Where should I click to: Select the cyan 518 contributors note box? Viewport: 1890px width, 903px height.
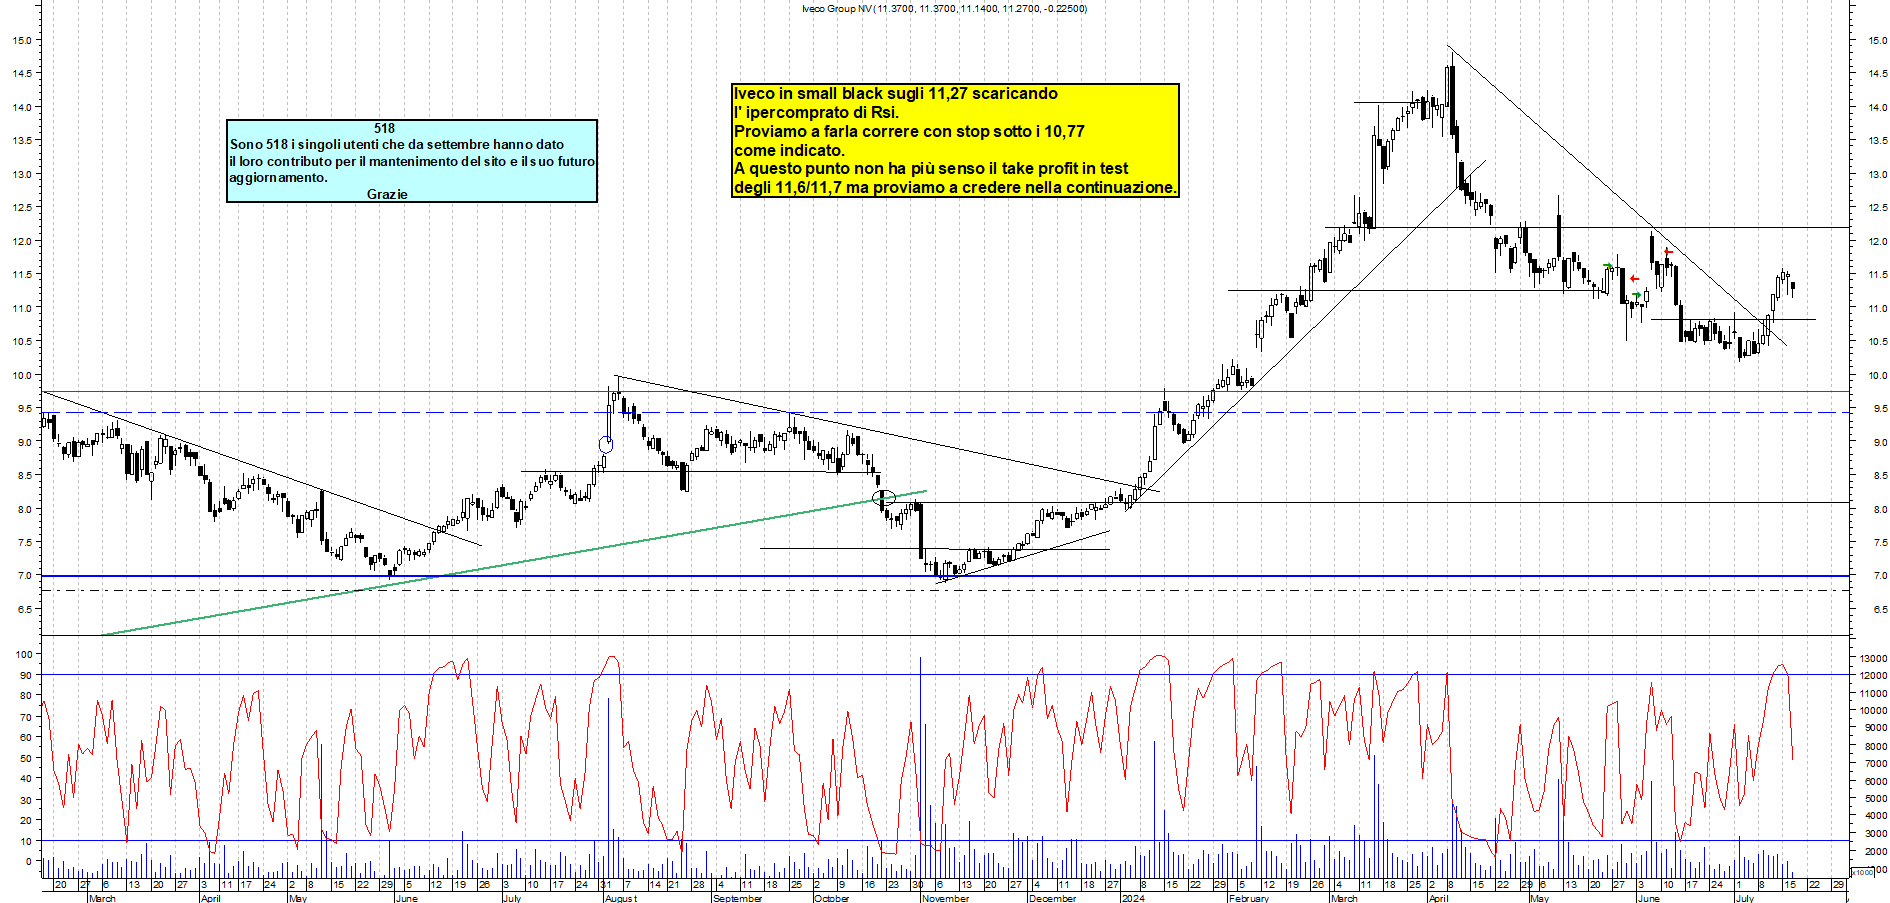[x=412, y=161]
